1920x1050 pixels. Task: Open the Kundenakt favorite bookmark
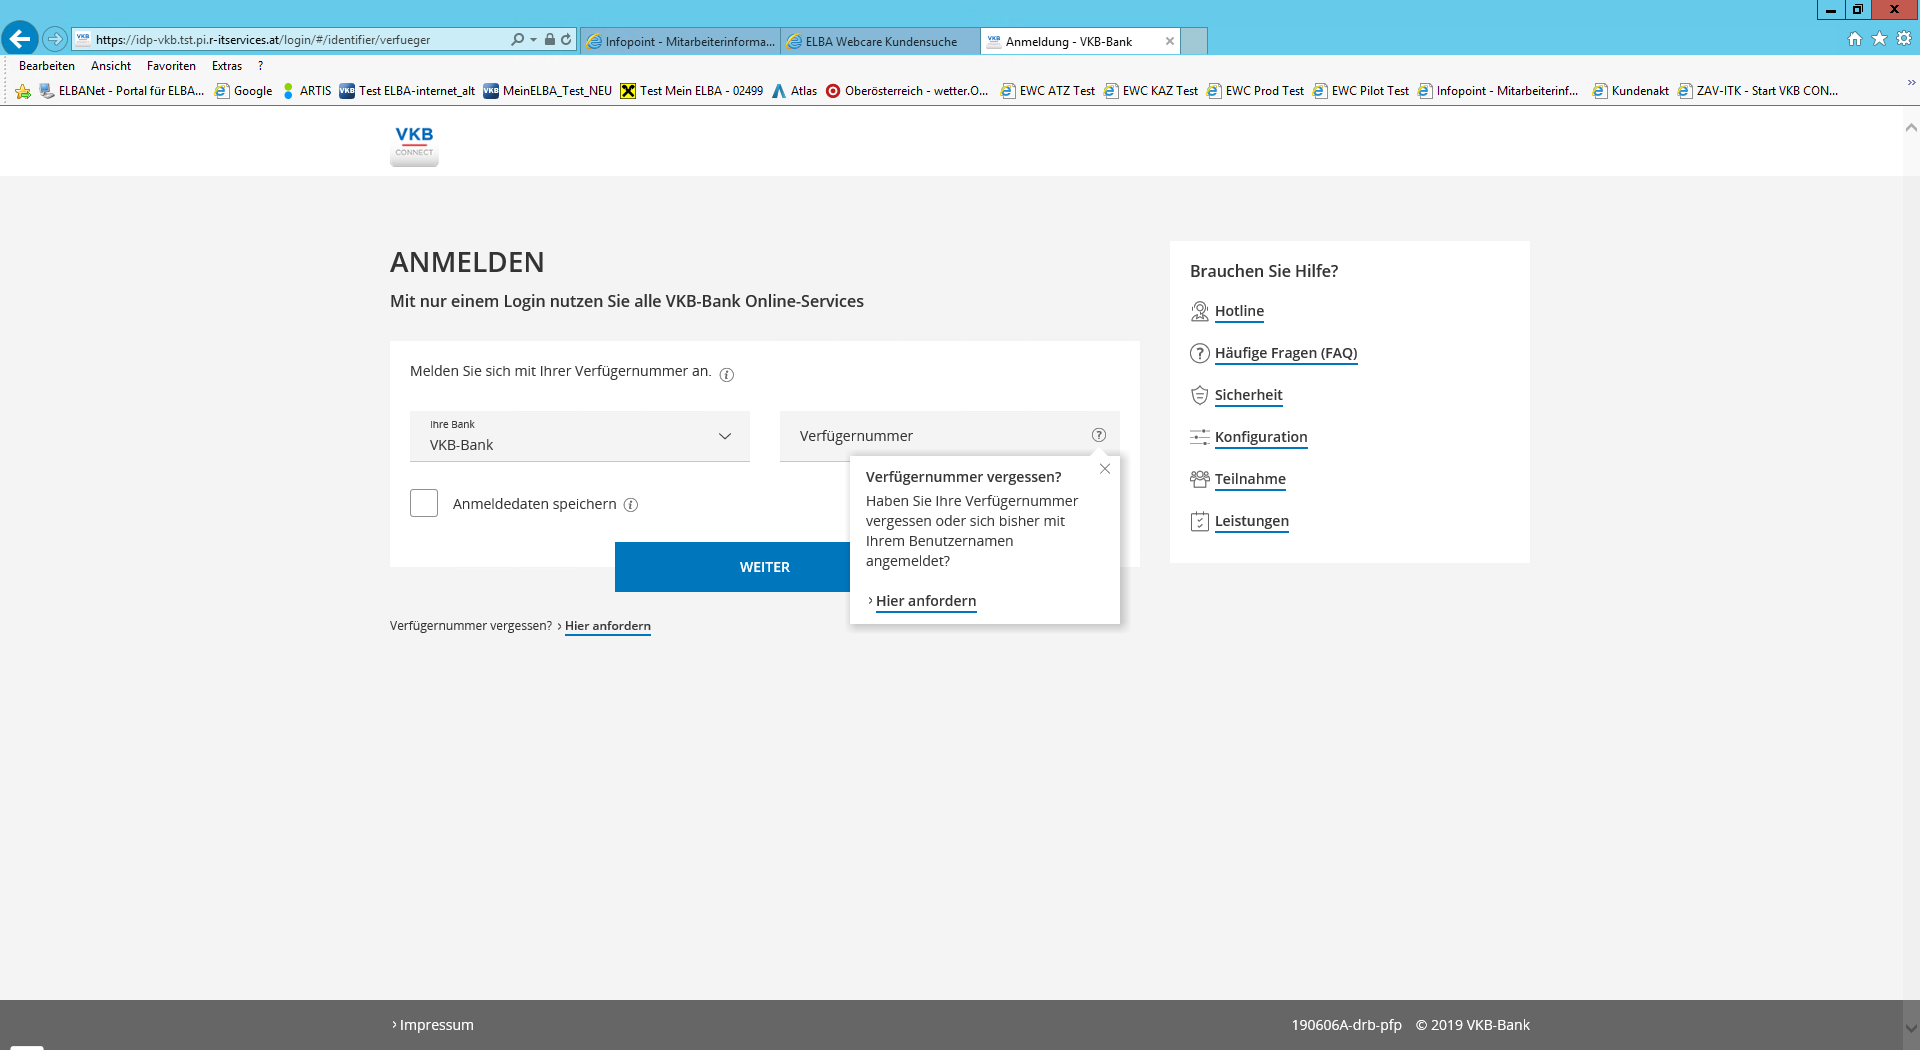pyautogui.click(x=1630, y=91)
